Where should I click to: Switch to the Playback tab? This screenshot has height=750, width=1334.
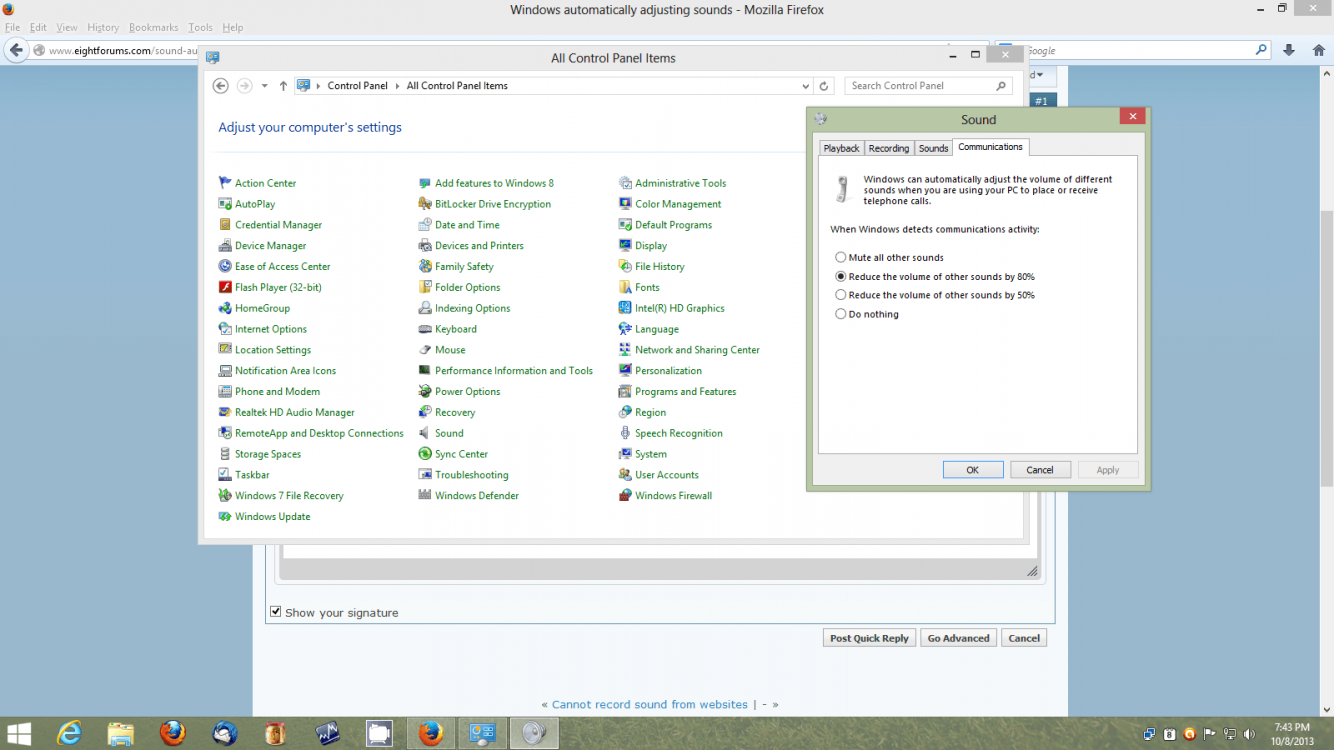[x=841, y=148]
